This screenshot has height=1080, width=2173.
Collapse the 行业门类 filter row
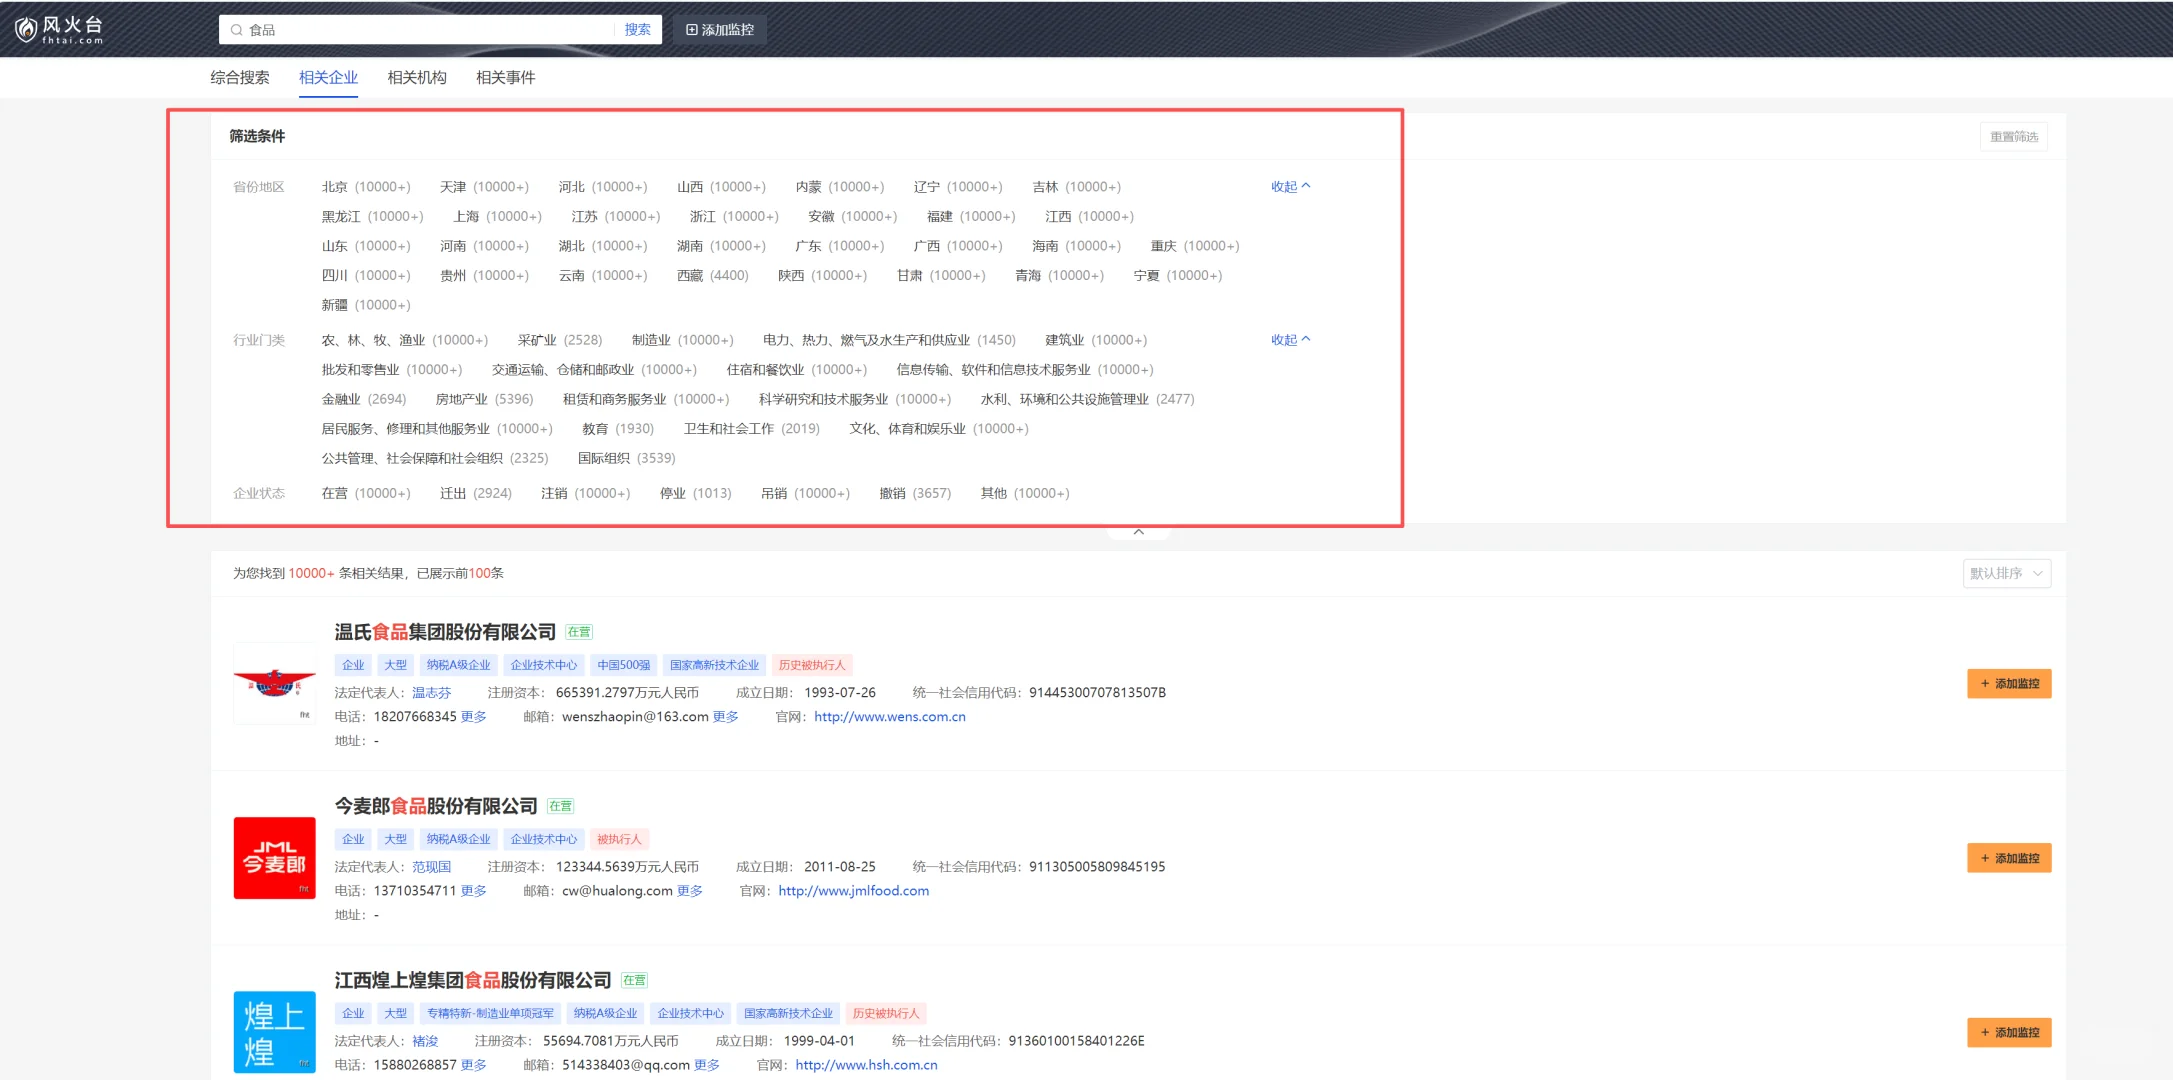pyautogui.click(x=1289, y=340)
